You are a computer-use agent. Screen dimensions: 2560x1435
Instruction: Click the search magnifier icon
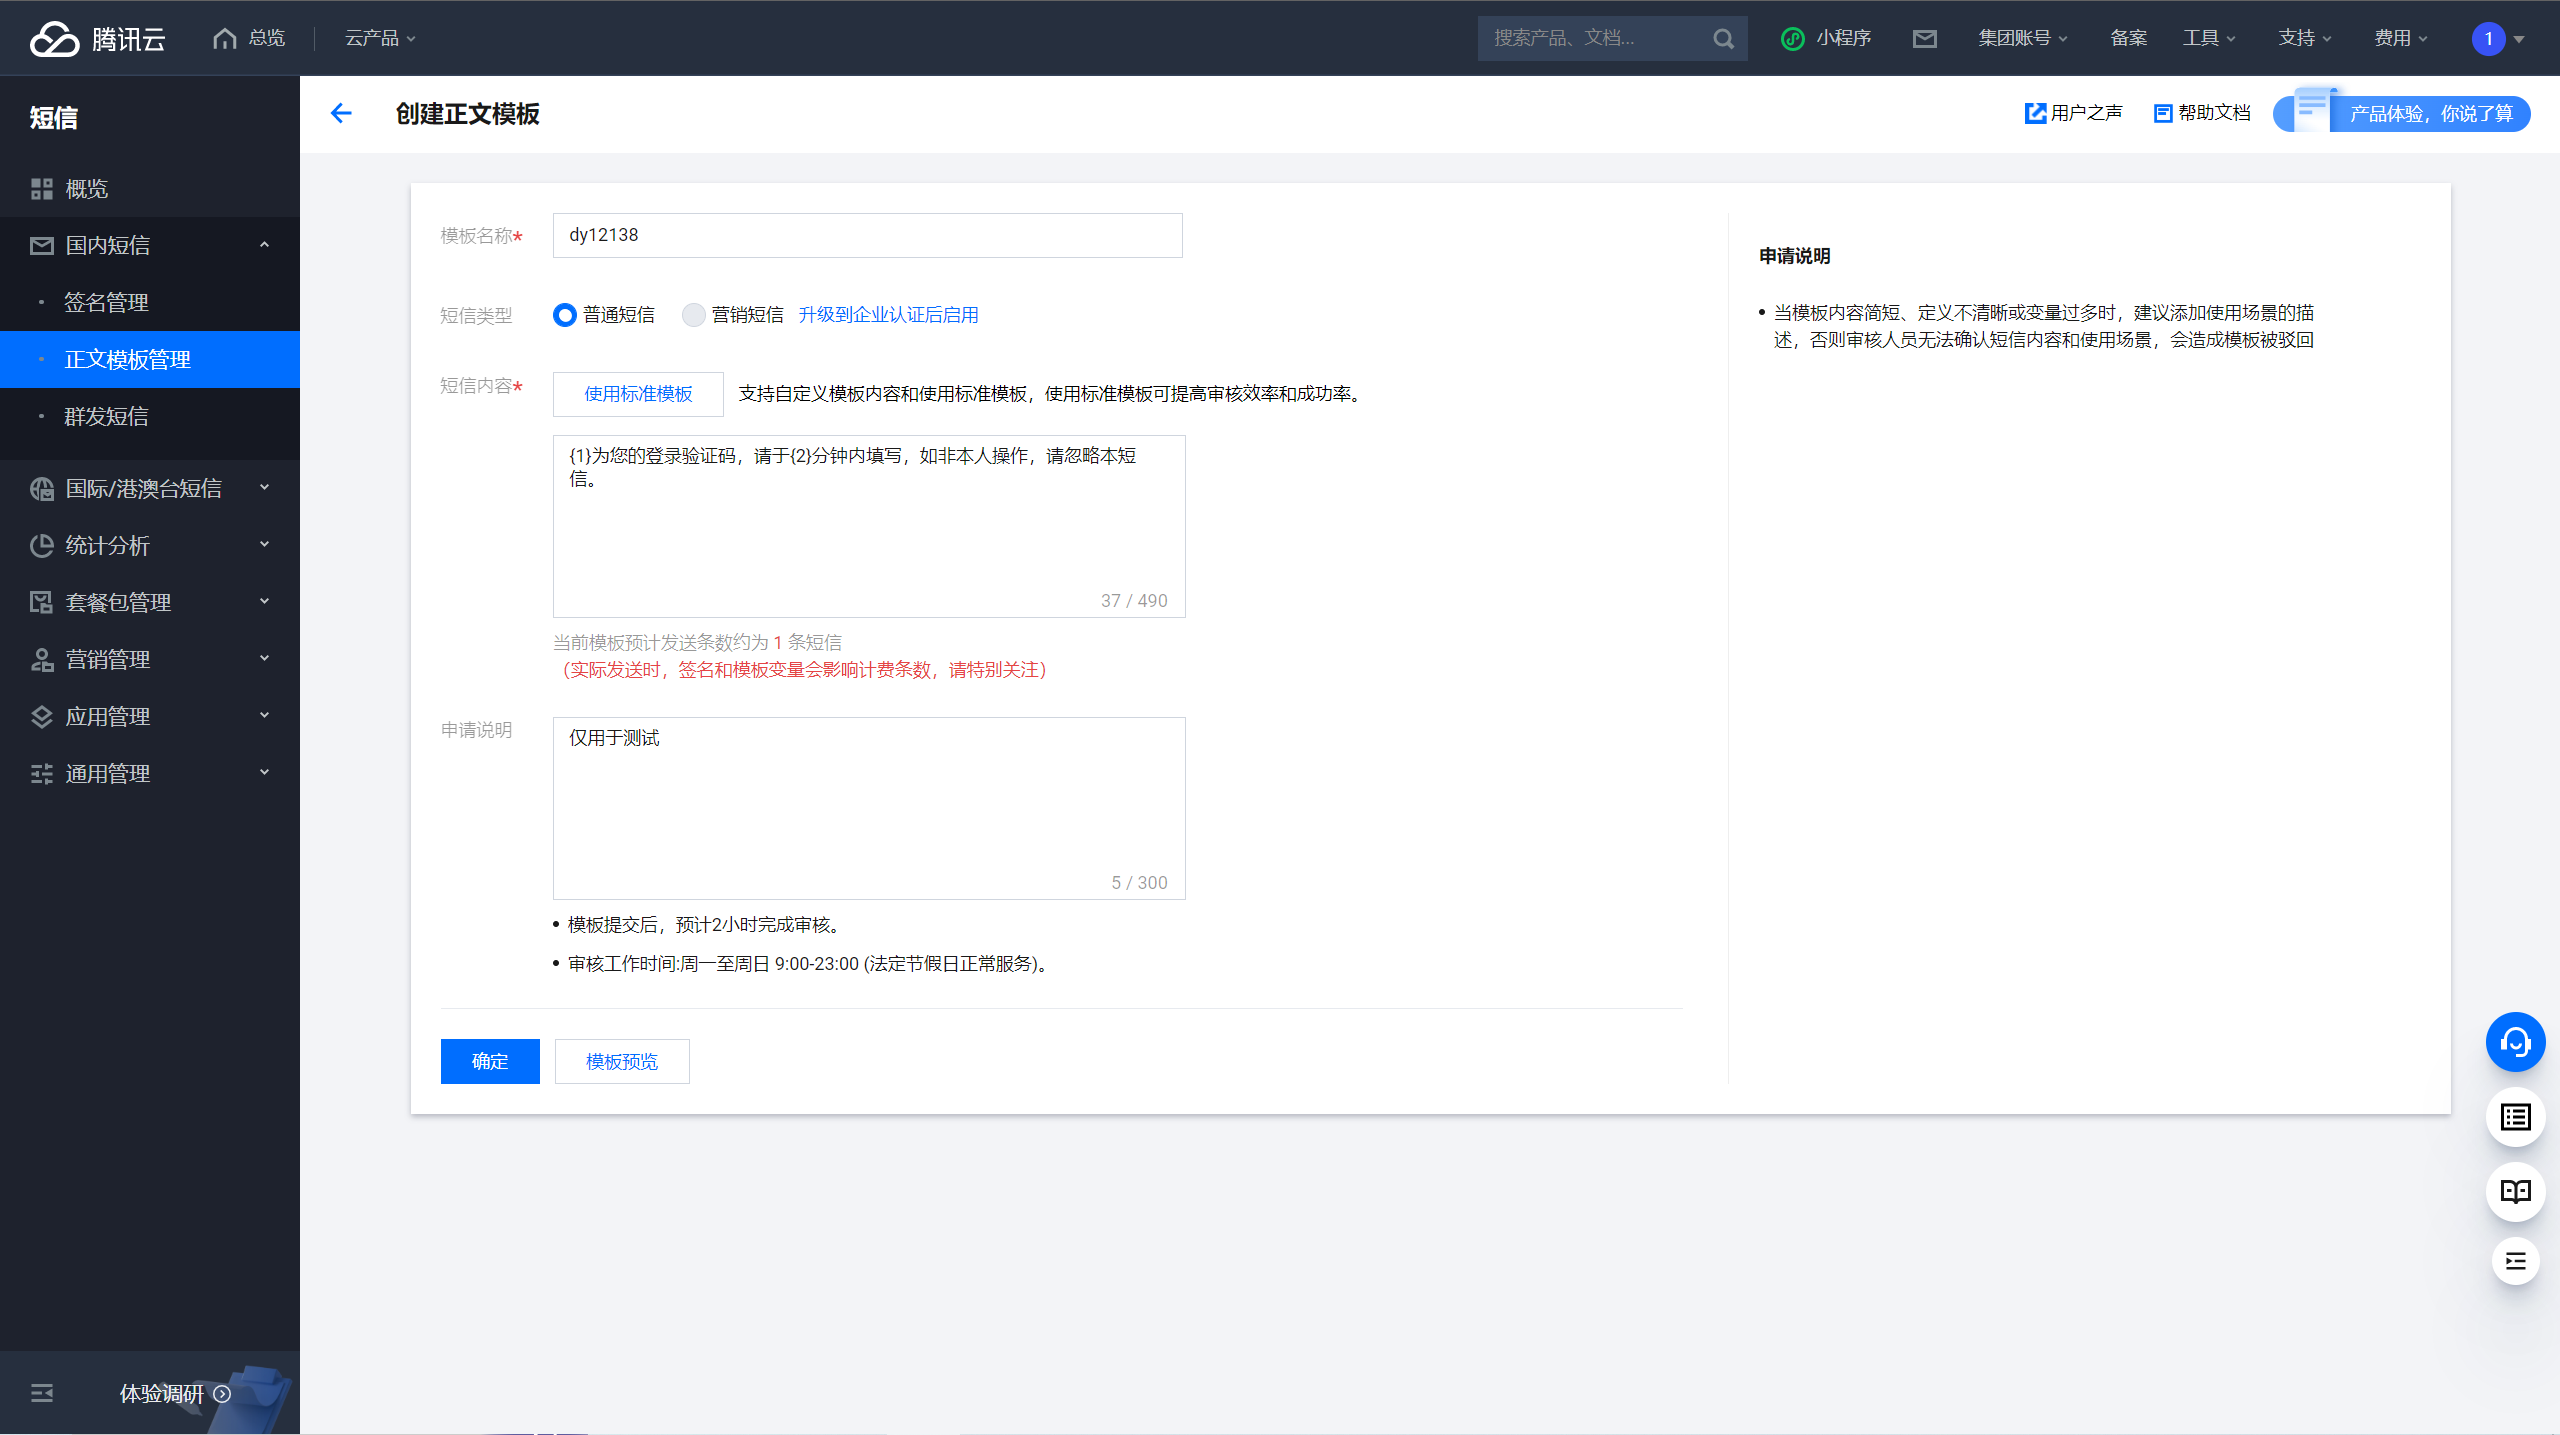(1723, 38)
